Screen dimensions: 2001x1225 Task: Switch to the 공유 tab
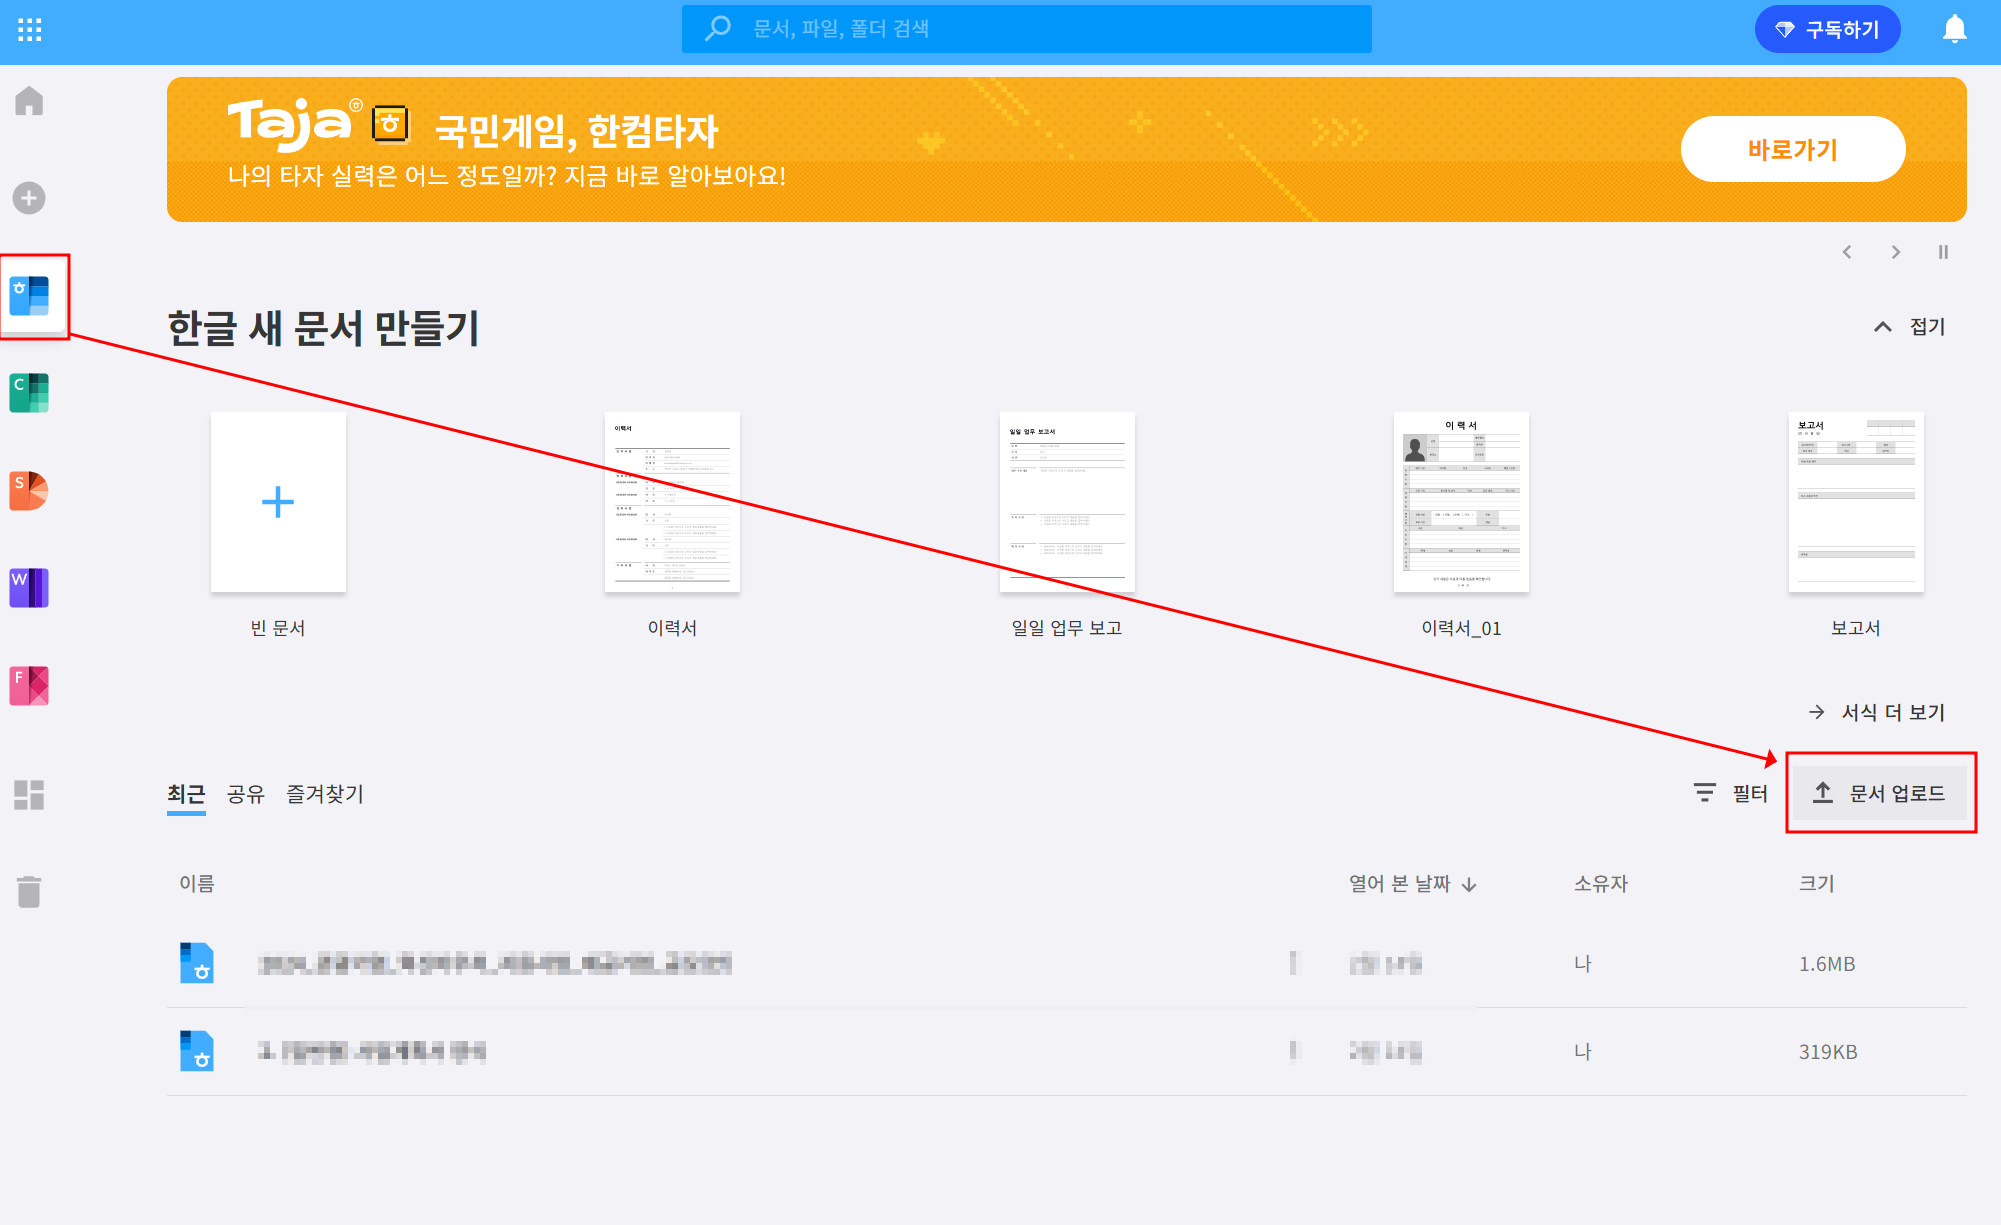245,794
